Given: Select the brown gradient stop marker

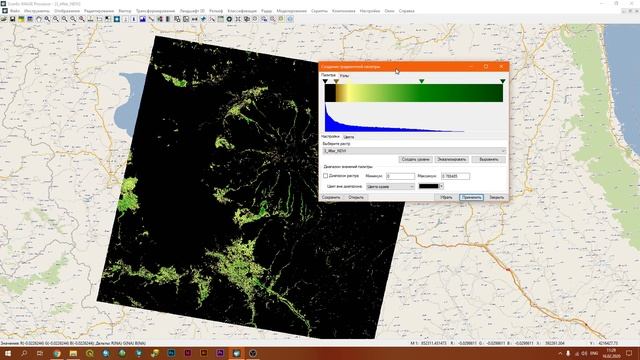Looking at the screenshot, I should [x=336, y=82].
